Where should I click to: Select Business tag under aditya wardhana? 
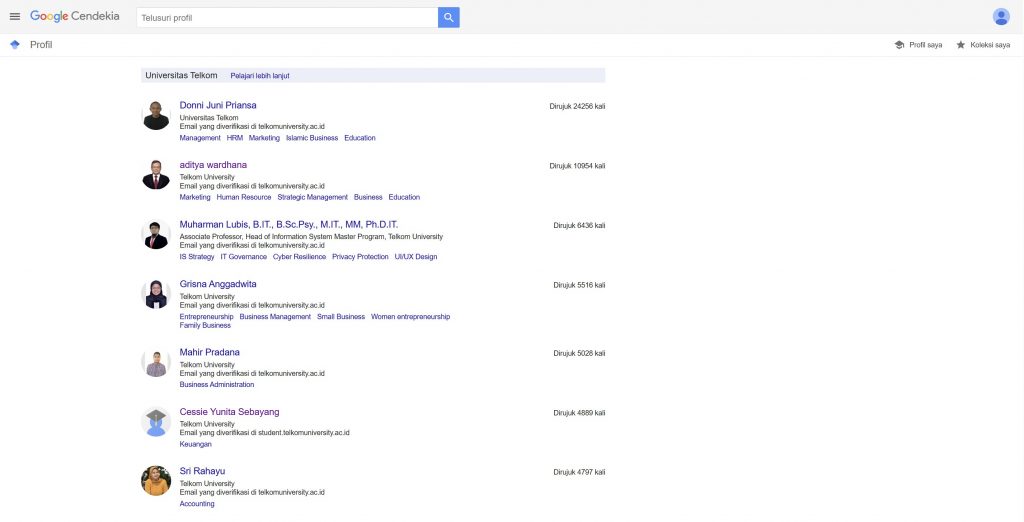(x=368, y=197)
